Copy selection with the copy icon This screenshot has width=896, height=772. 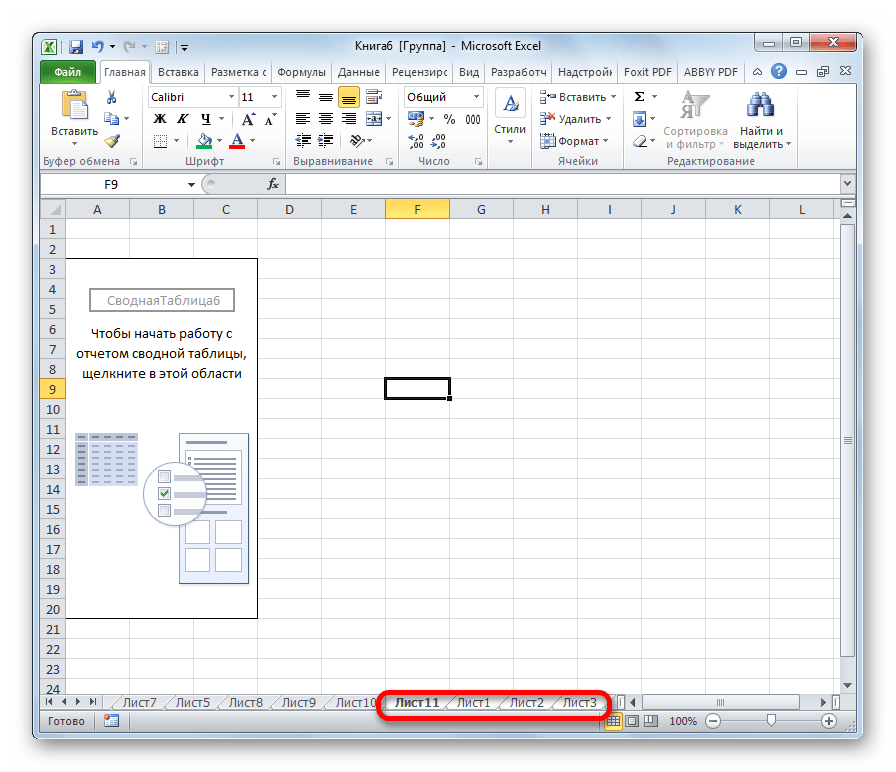click(x=111, y=119)
